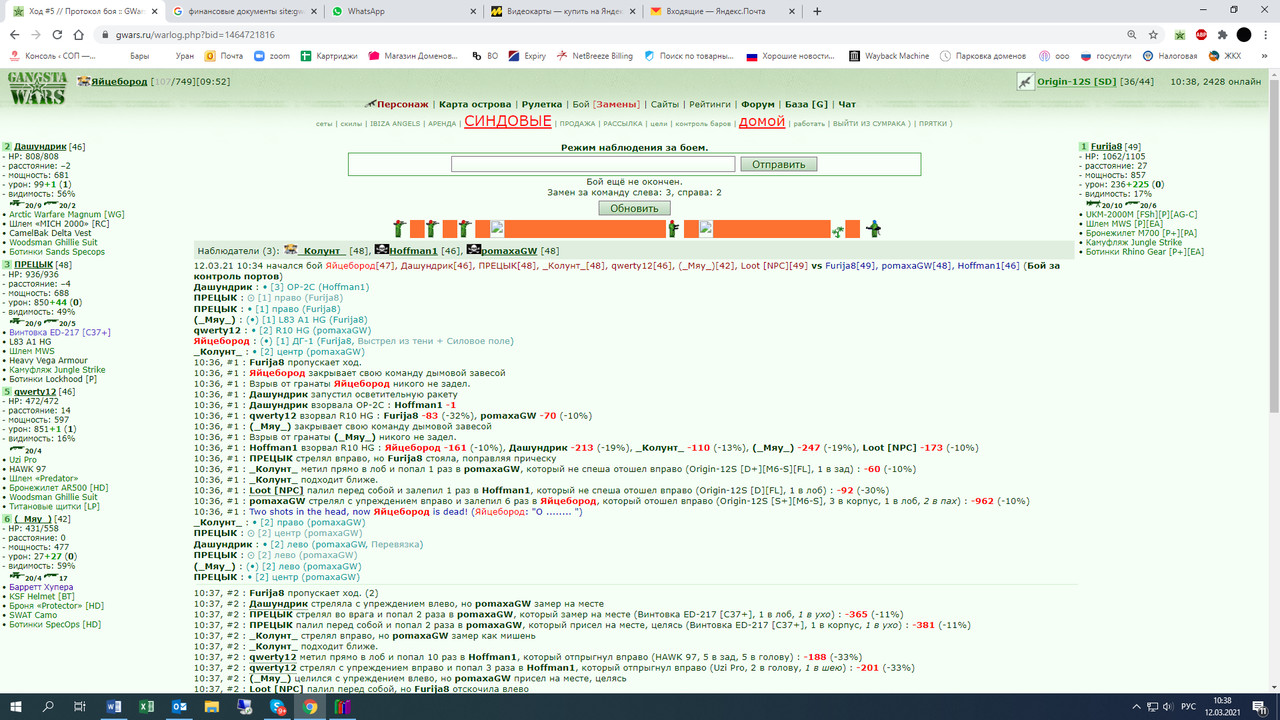The width and height of the screenshot is (1280, 720).
Task: Focus the battle message input field
Action: tap(593, 164)
